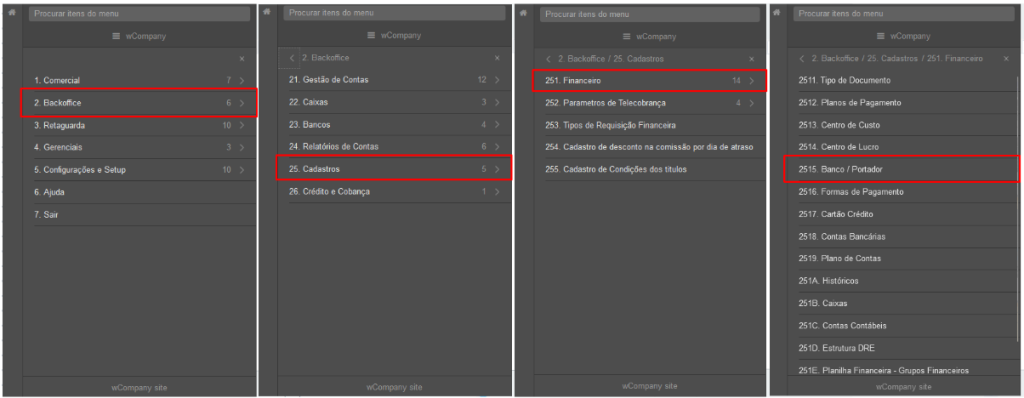Click "wCompany site" link below "7. Sair" list
The height and width of the screenshot is (398, 1024).
coord(139,388)
